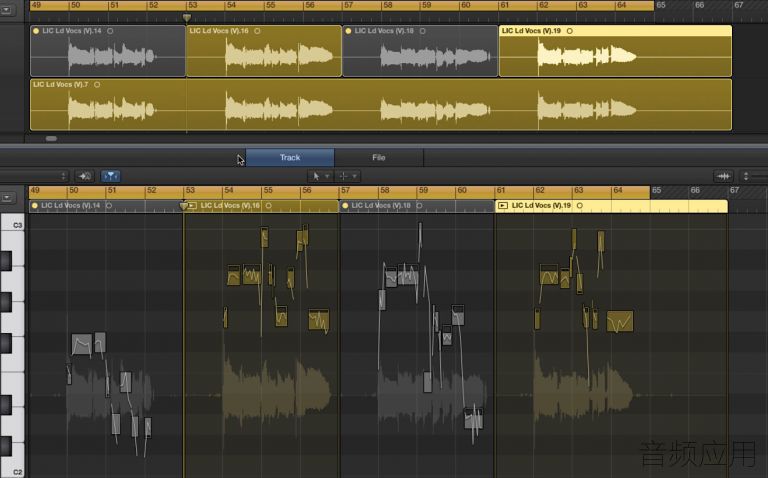Select the lowest gray note near bar 60 in region .18

point(474,418)
